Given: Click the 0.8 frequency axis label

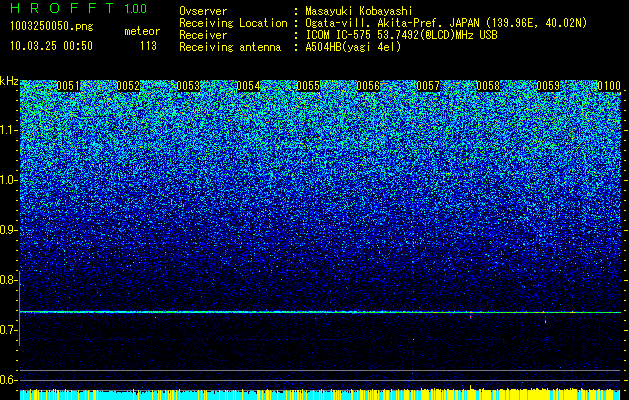Looking at the screenshot, I should 8,280.
